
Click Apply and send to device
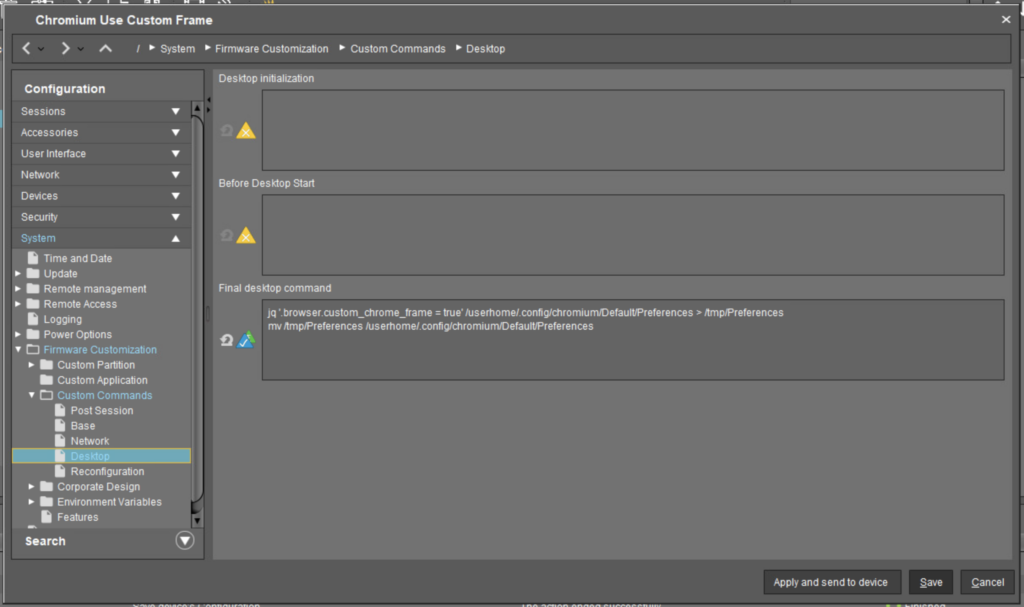point(831,582)
